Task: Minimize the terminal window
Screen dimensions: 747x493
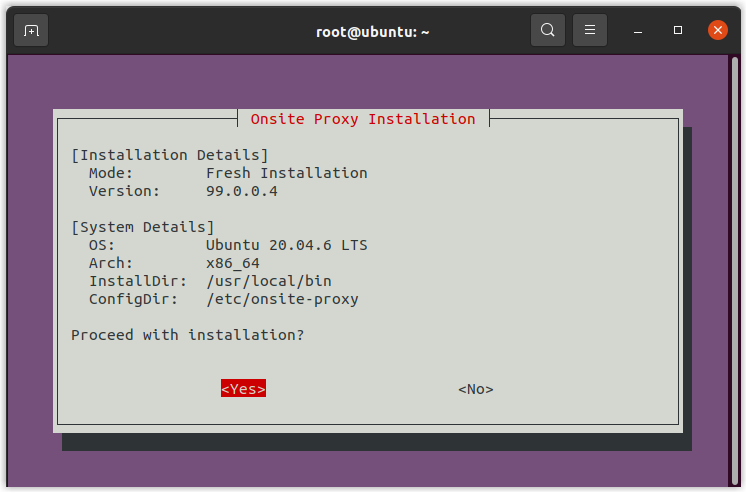Action: (638, 31)
